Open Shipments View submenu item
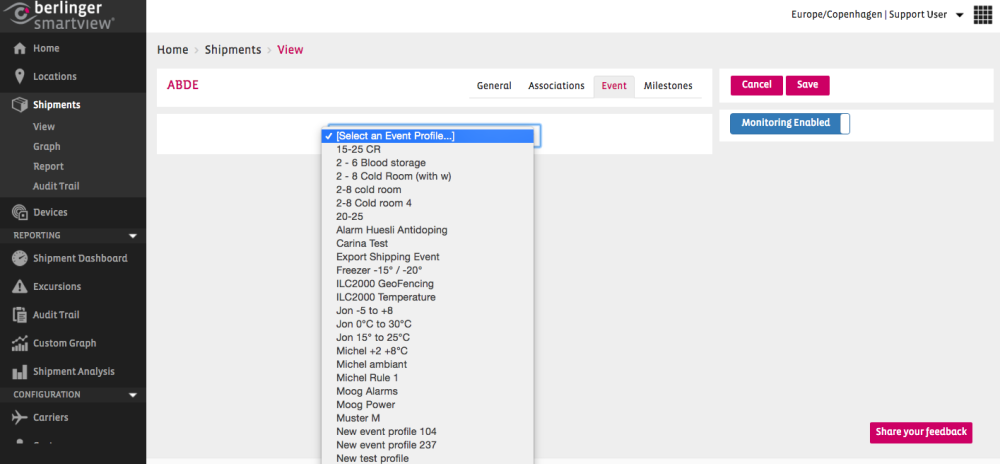Viewport: 1000px width, 464px height. pos(44,127)
